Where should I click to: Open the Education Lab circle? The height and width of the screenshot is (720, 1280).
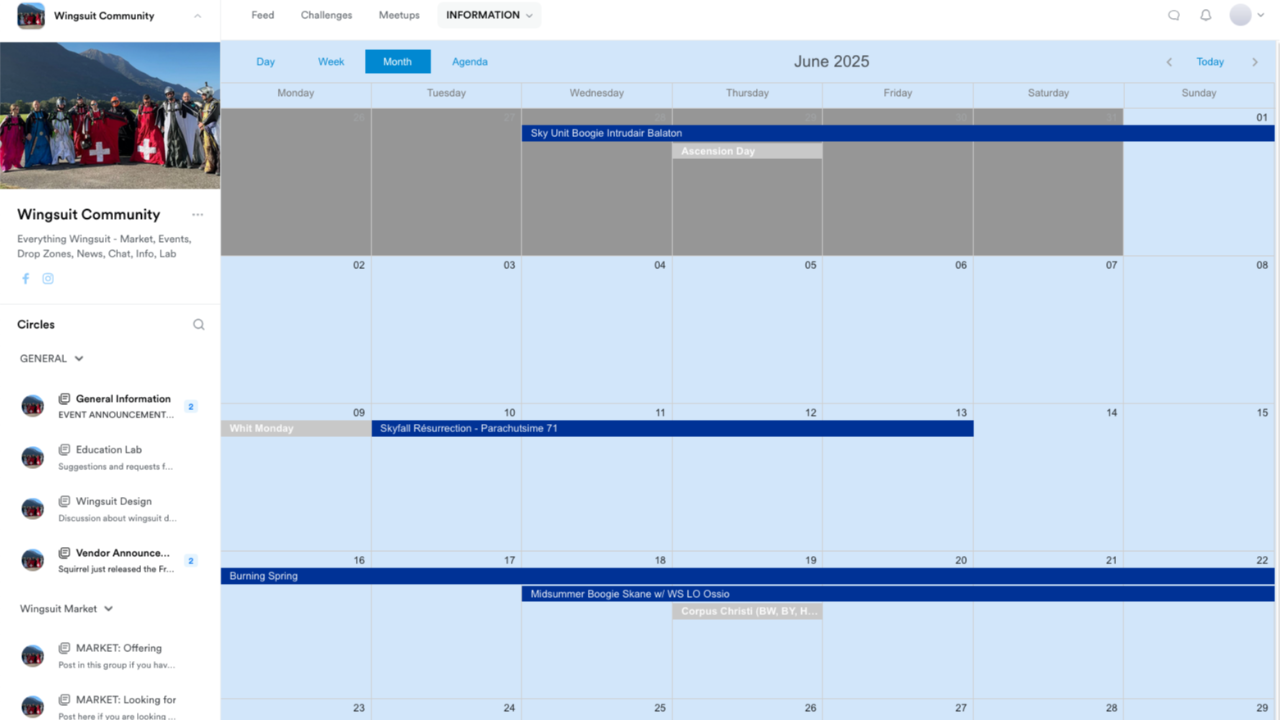110,457
